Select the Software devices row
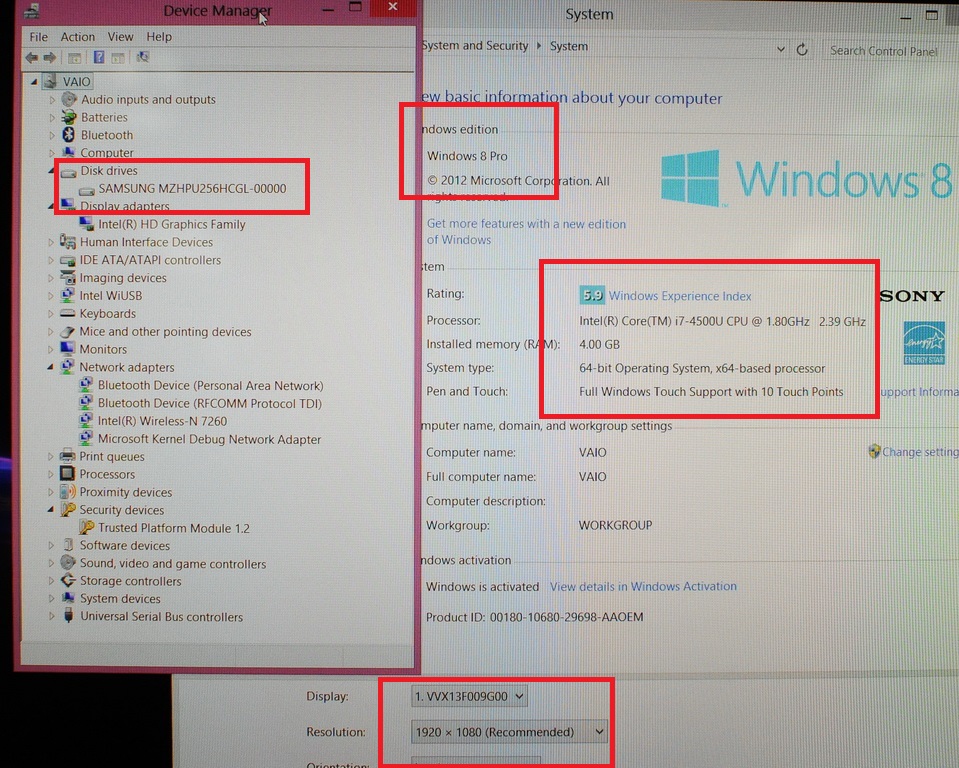 coord(125,545)
